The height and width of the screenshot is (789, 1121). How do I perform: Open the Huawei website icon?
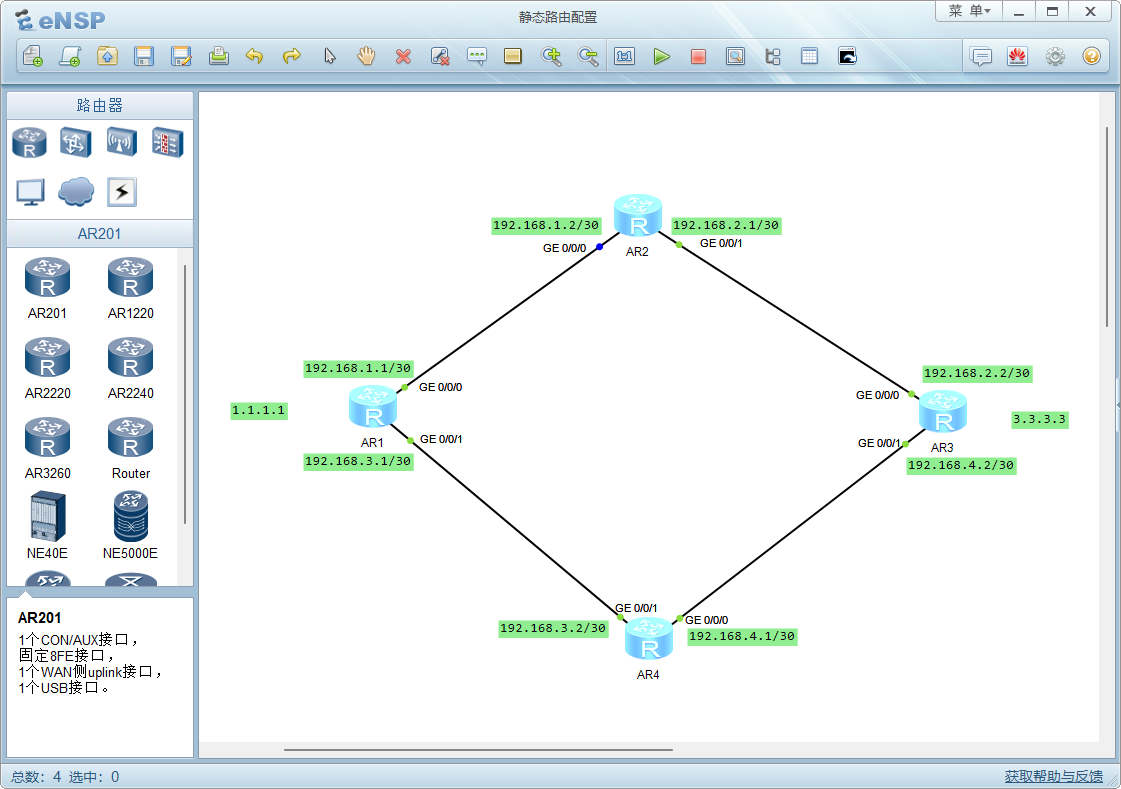pyautogui.click(x=1017, y=56)
